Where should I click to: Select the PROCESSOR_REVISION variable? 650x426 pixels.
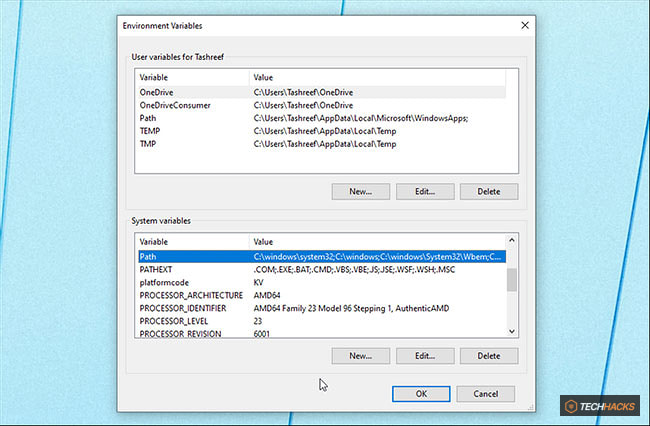tap(322, 333)
